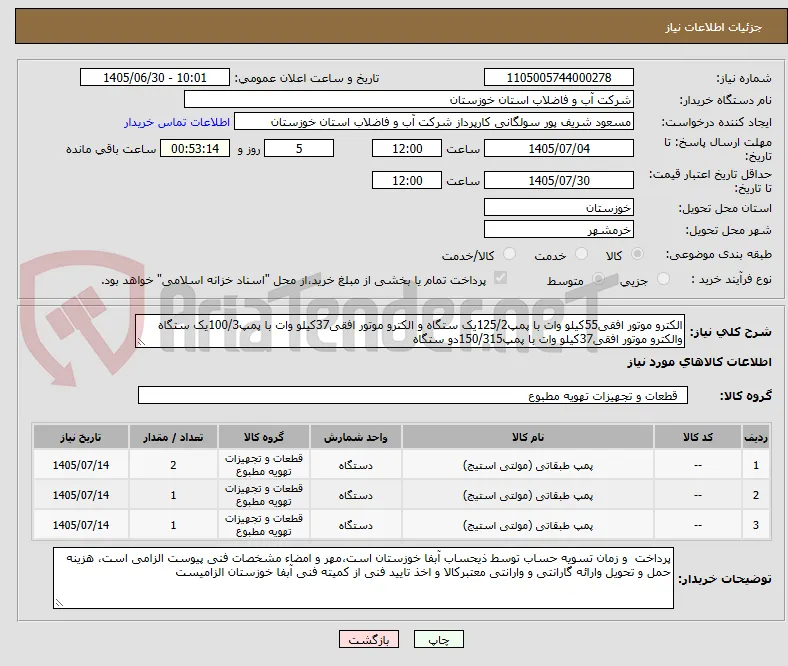Click the response deadline time 12:00 field
788x666 pixels.
click(407, 148)
